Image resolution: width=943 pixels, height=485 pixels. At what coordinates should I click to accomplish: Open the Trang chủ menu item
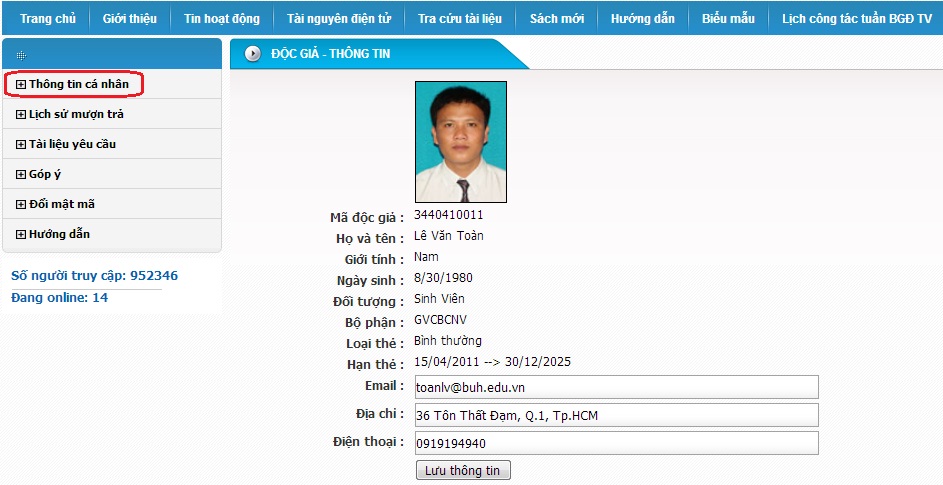pyautogui.click(x=48, y=19)
